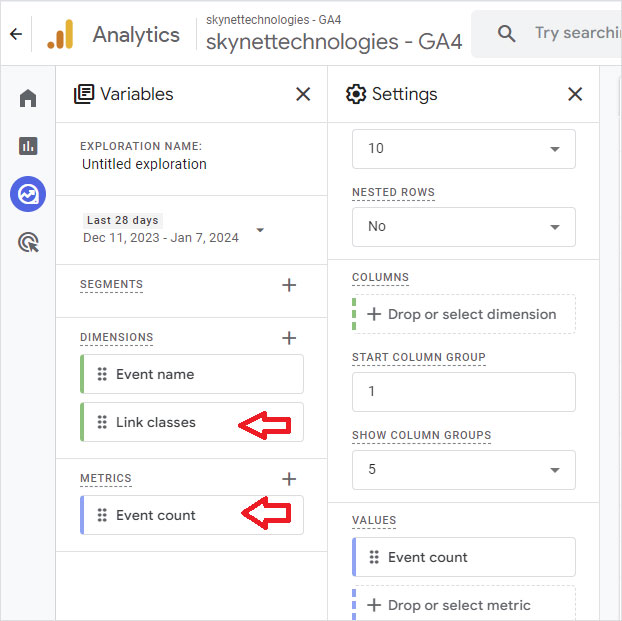Add a new segment with plus
This screenshot has width=622, height=621.
pos(289,285)
